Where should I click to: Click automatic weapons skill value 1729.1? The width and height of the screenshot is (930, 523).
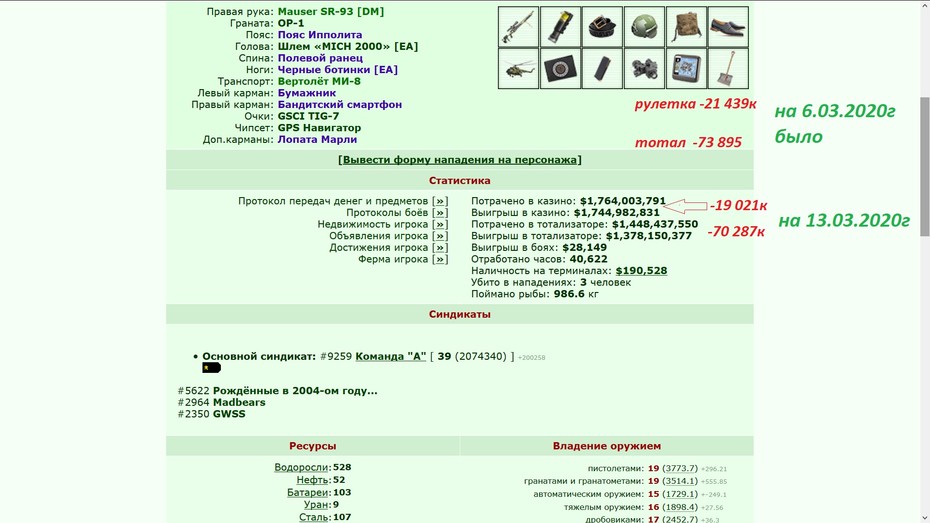[680, 495]
